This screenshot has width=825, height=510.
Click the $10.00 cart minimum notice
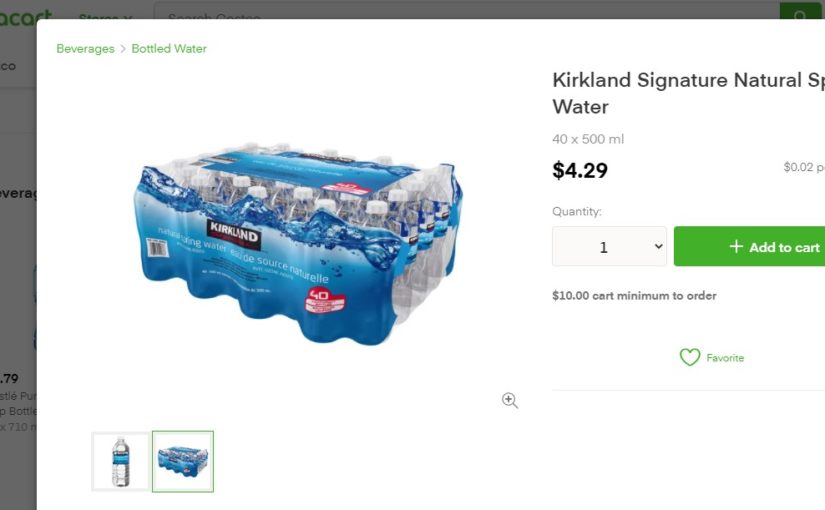tap(634, 296)
